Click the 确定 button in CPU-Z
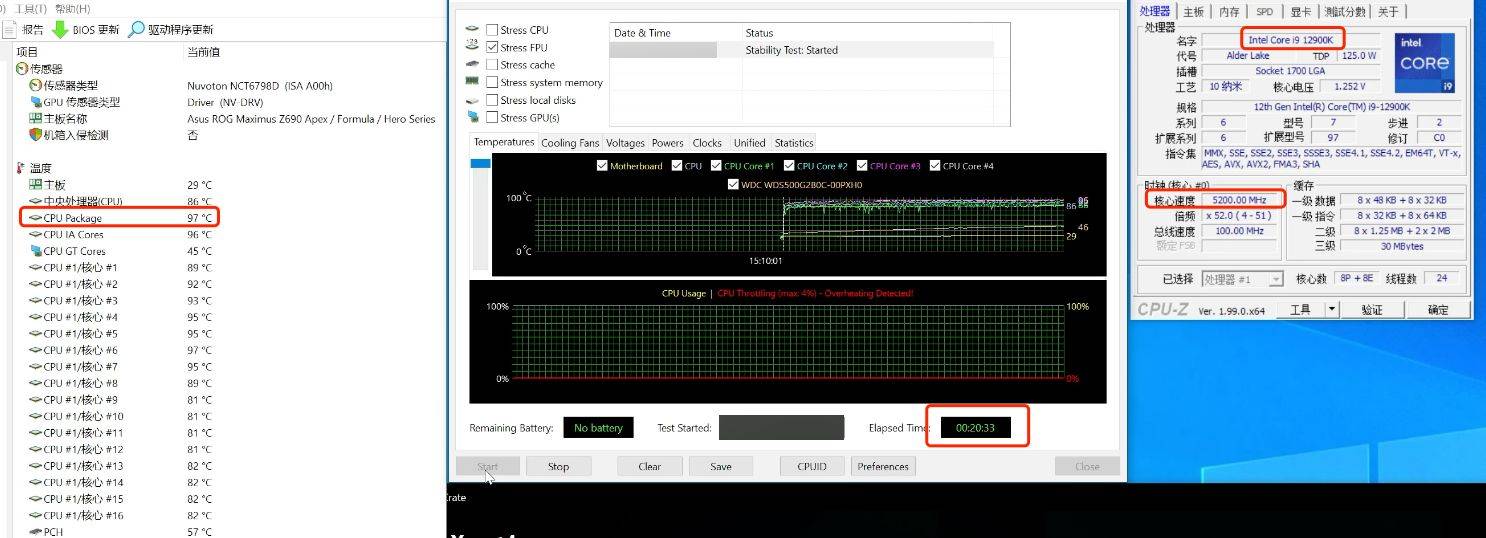The width and height of the screenshot is (1486, 538). 1437,310
